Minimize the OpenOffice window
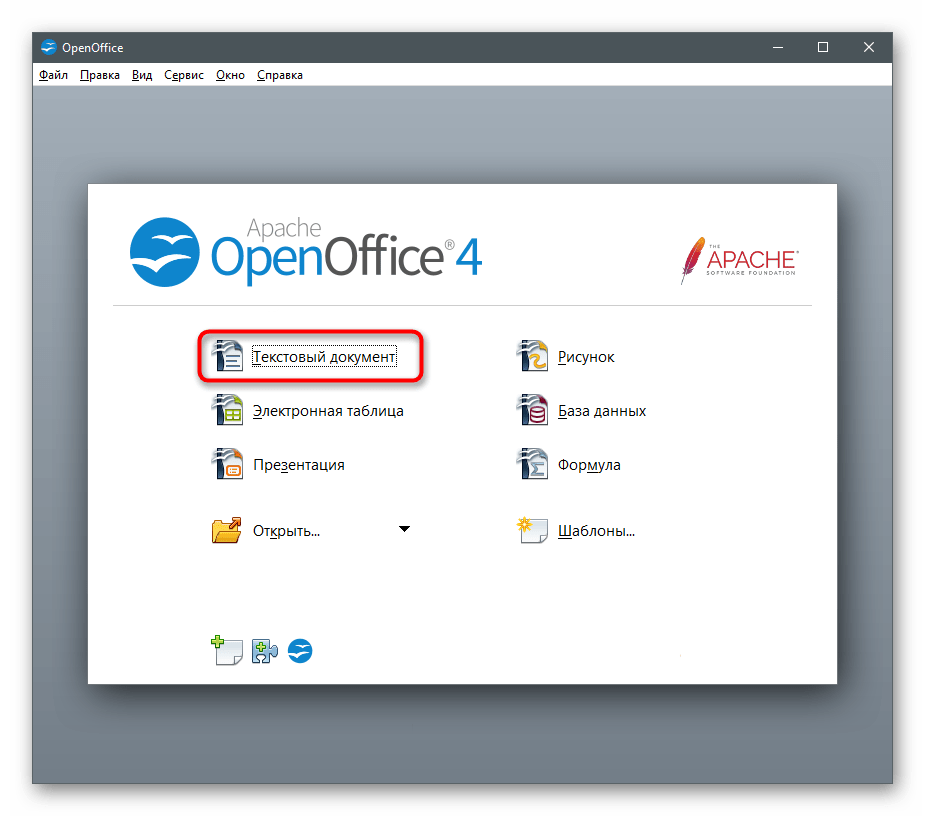The height and width of the screenshot is (816, 925). [x=778, y=47]
